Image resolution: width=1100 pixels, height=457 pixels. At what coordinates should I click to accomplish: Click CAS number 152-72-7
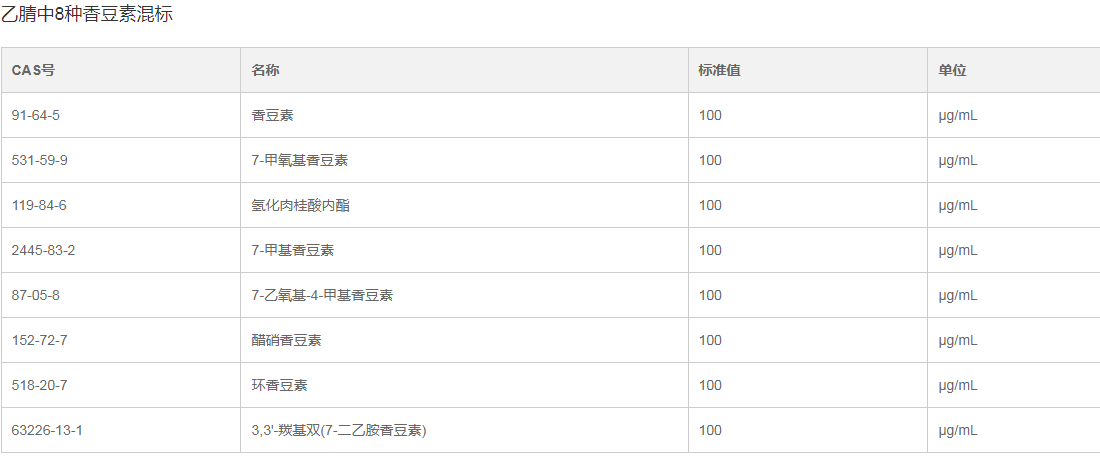pyautogui.click(x=39, y=340)
